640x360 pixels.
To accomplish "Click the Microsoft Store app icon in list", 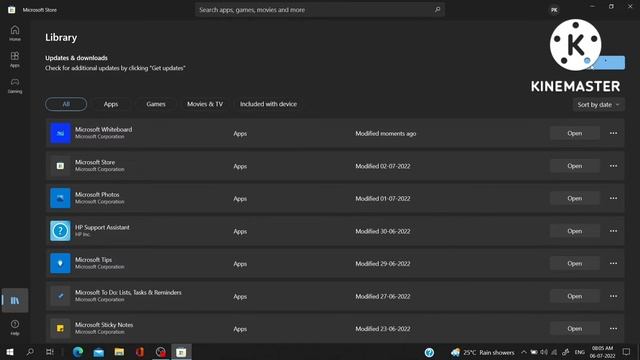I will pos(60,166).
